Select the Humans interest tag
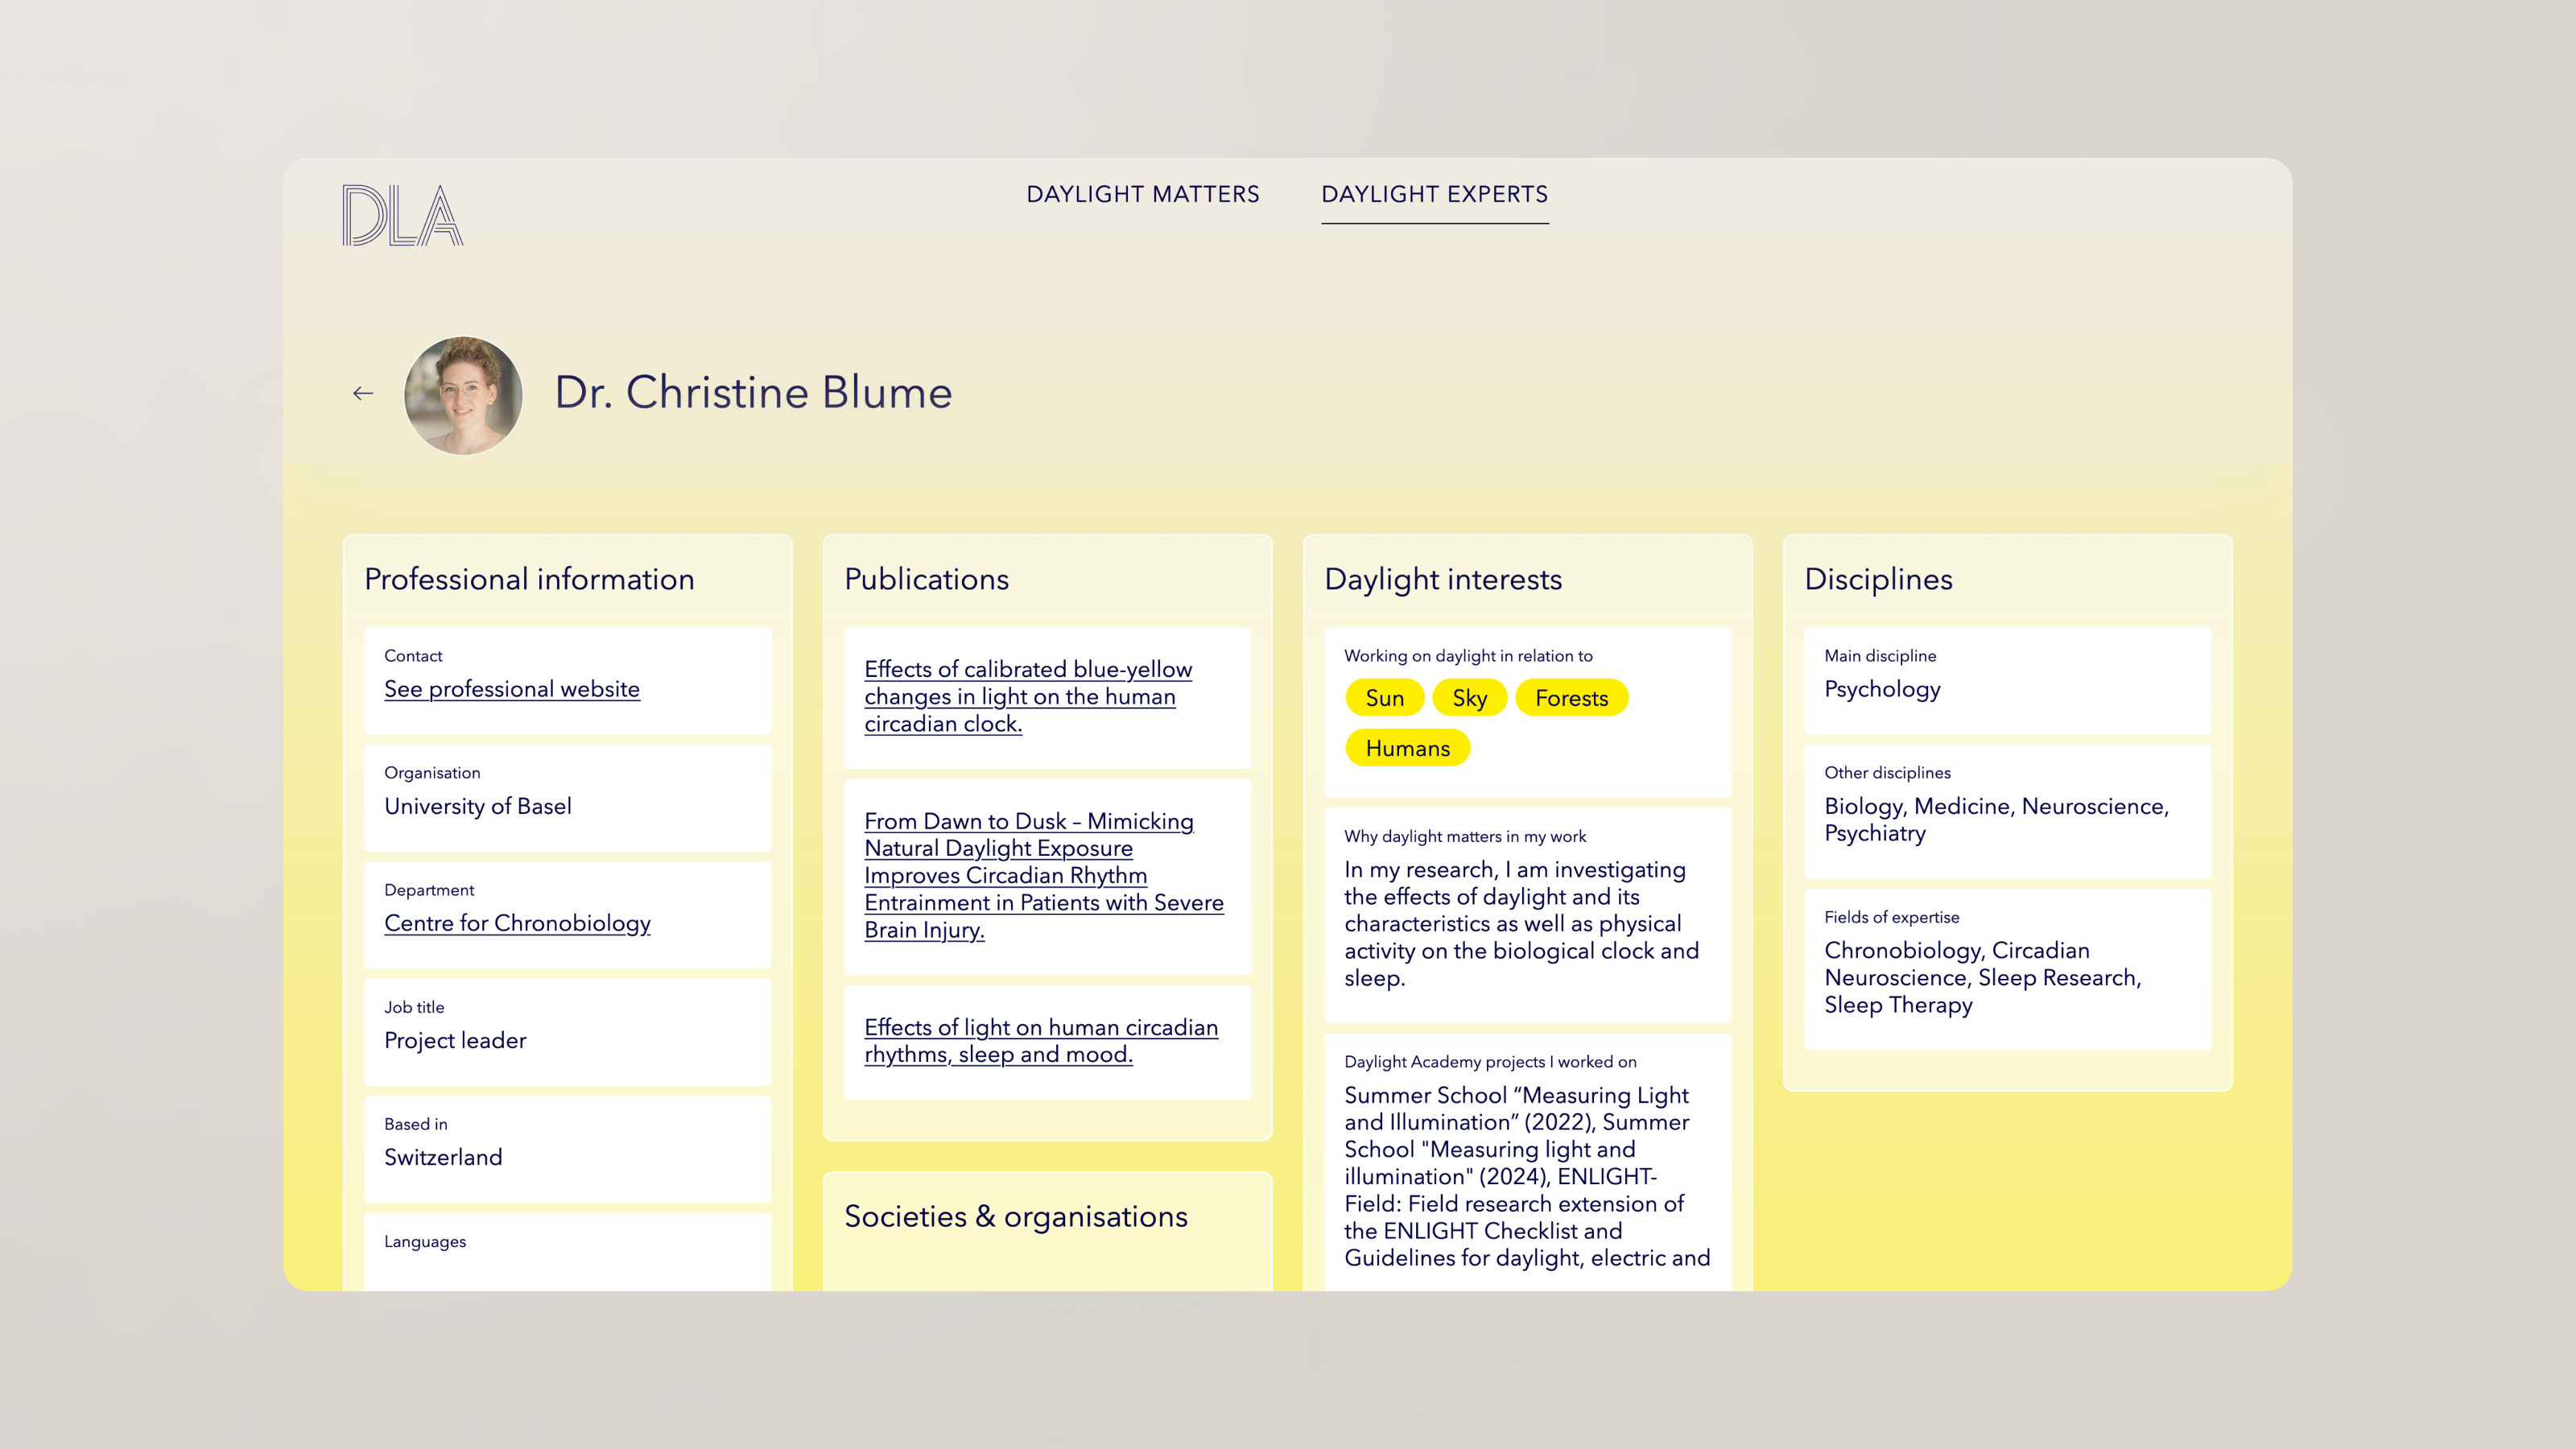 tap(1407, 748)
